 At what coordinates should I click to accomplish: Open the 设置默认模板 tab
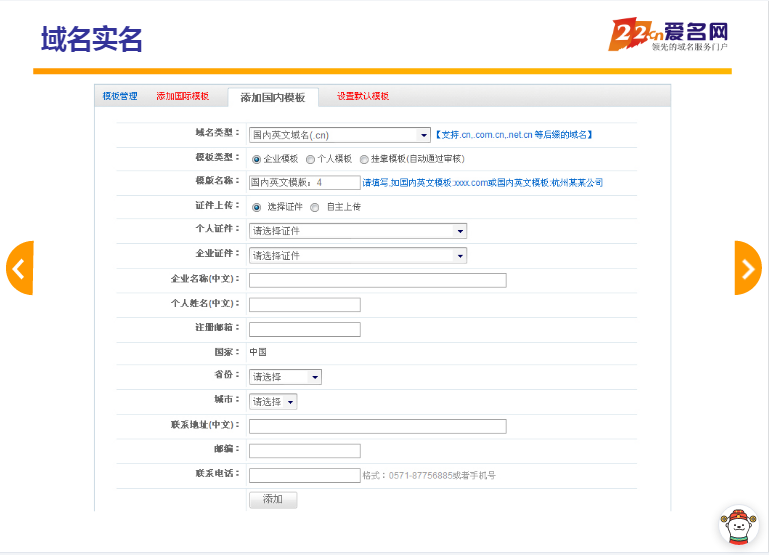362,96
